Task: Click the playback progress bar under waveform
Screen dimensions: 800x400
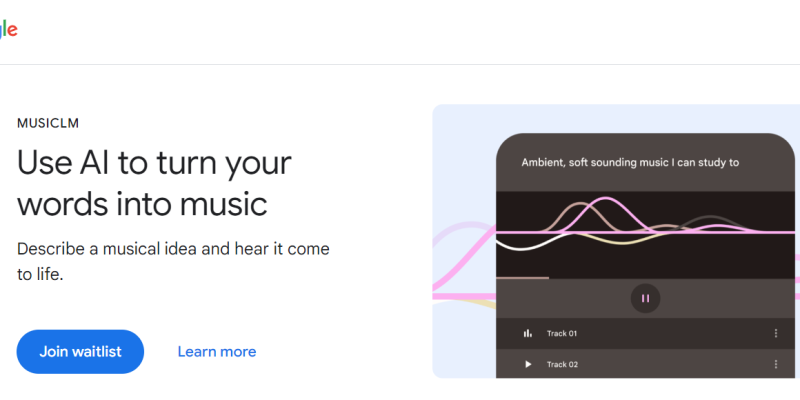Action: [523, 278]
